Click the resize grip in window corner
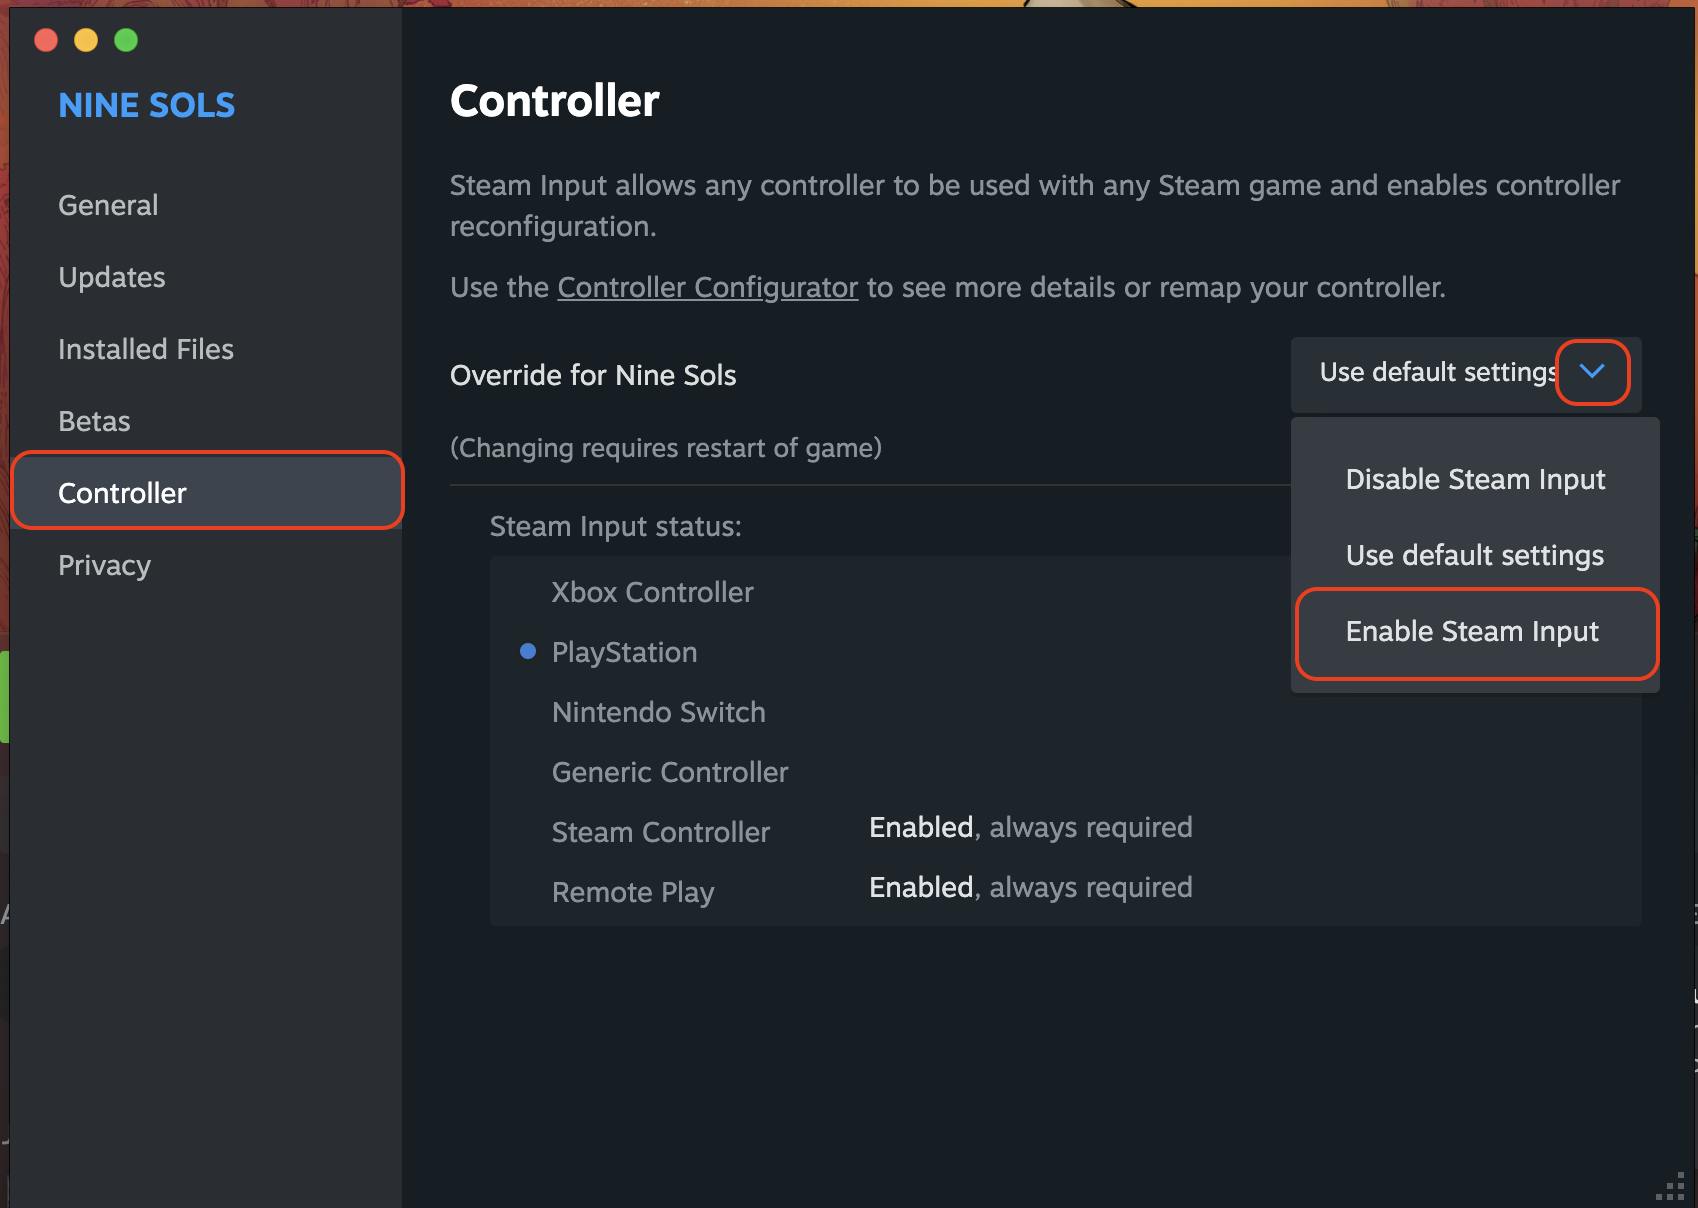The height and width of the screenshot is (1208, 1698). (x=1670, y=1186)
